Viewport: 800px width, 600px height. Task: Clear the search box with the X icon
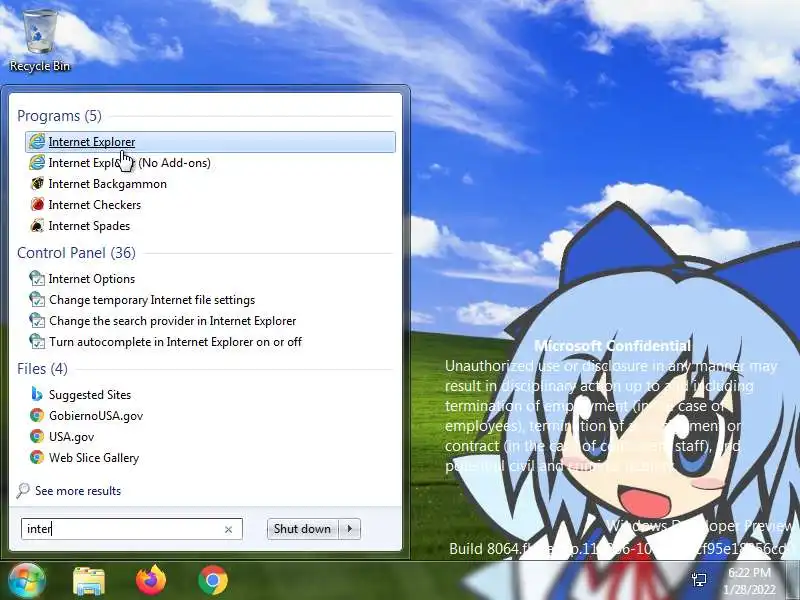[228, 530]
